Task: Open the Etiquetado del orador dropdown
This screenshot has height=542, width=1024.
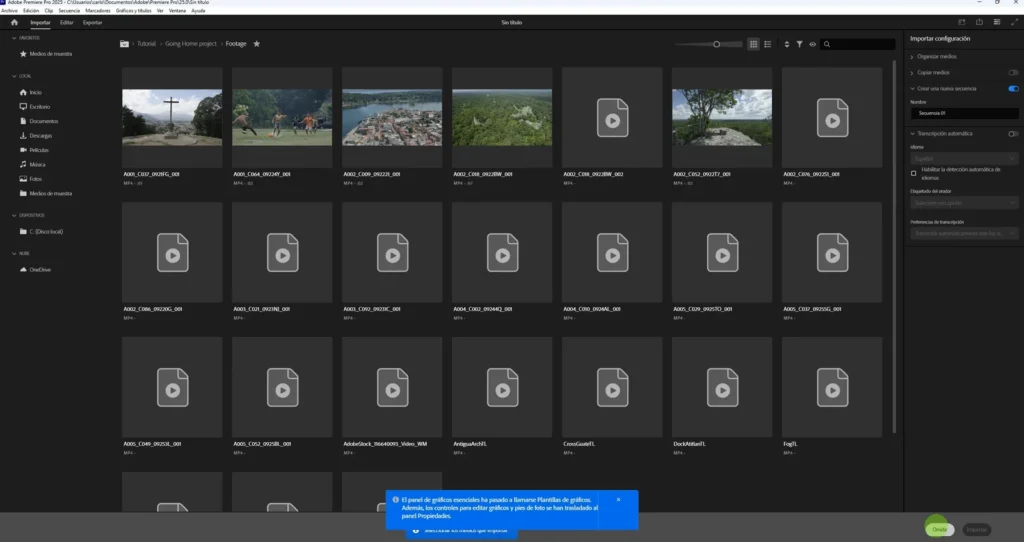Action: pos(964,203)
